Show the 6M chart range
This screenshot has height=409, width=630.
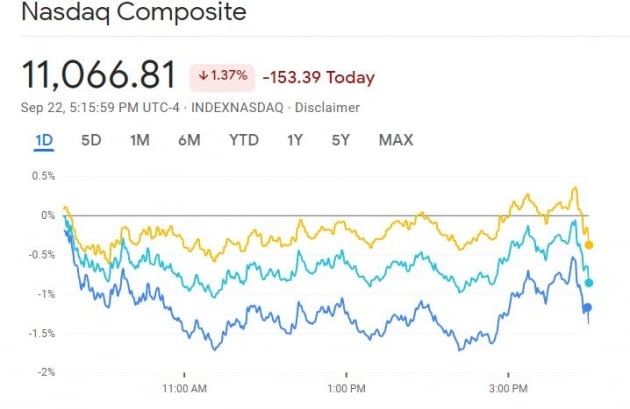click(x=189, y=140)
